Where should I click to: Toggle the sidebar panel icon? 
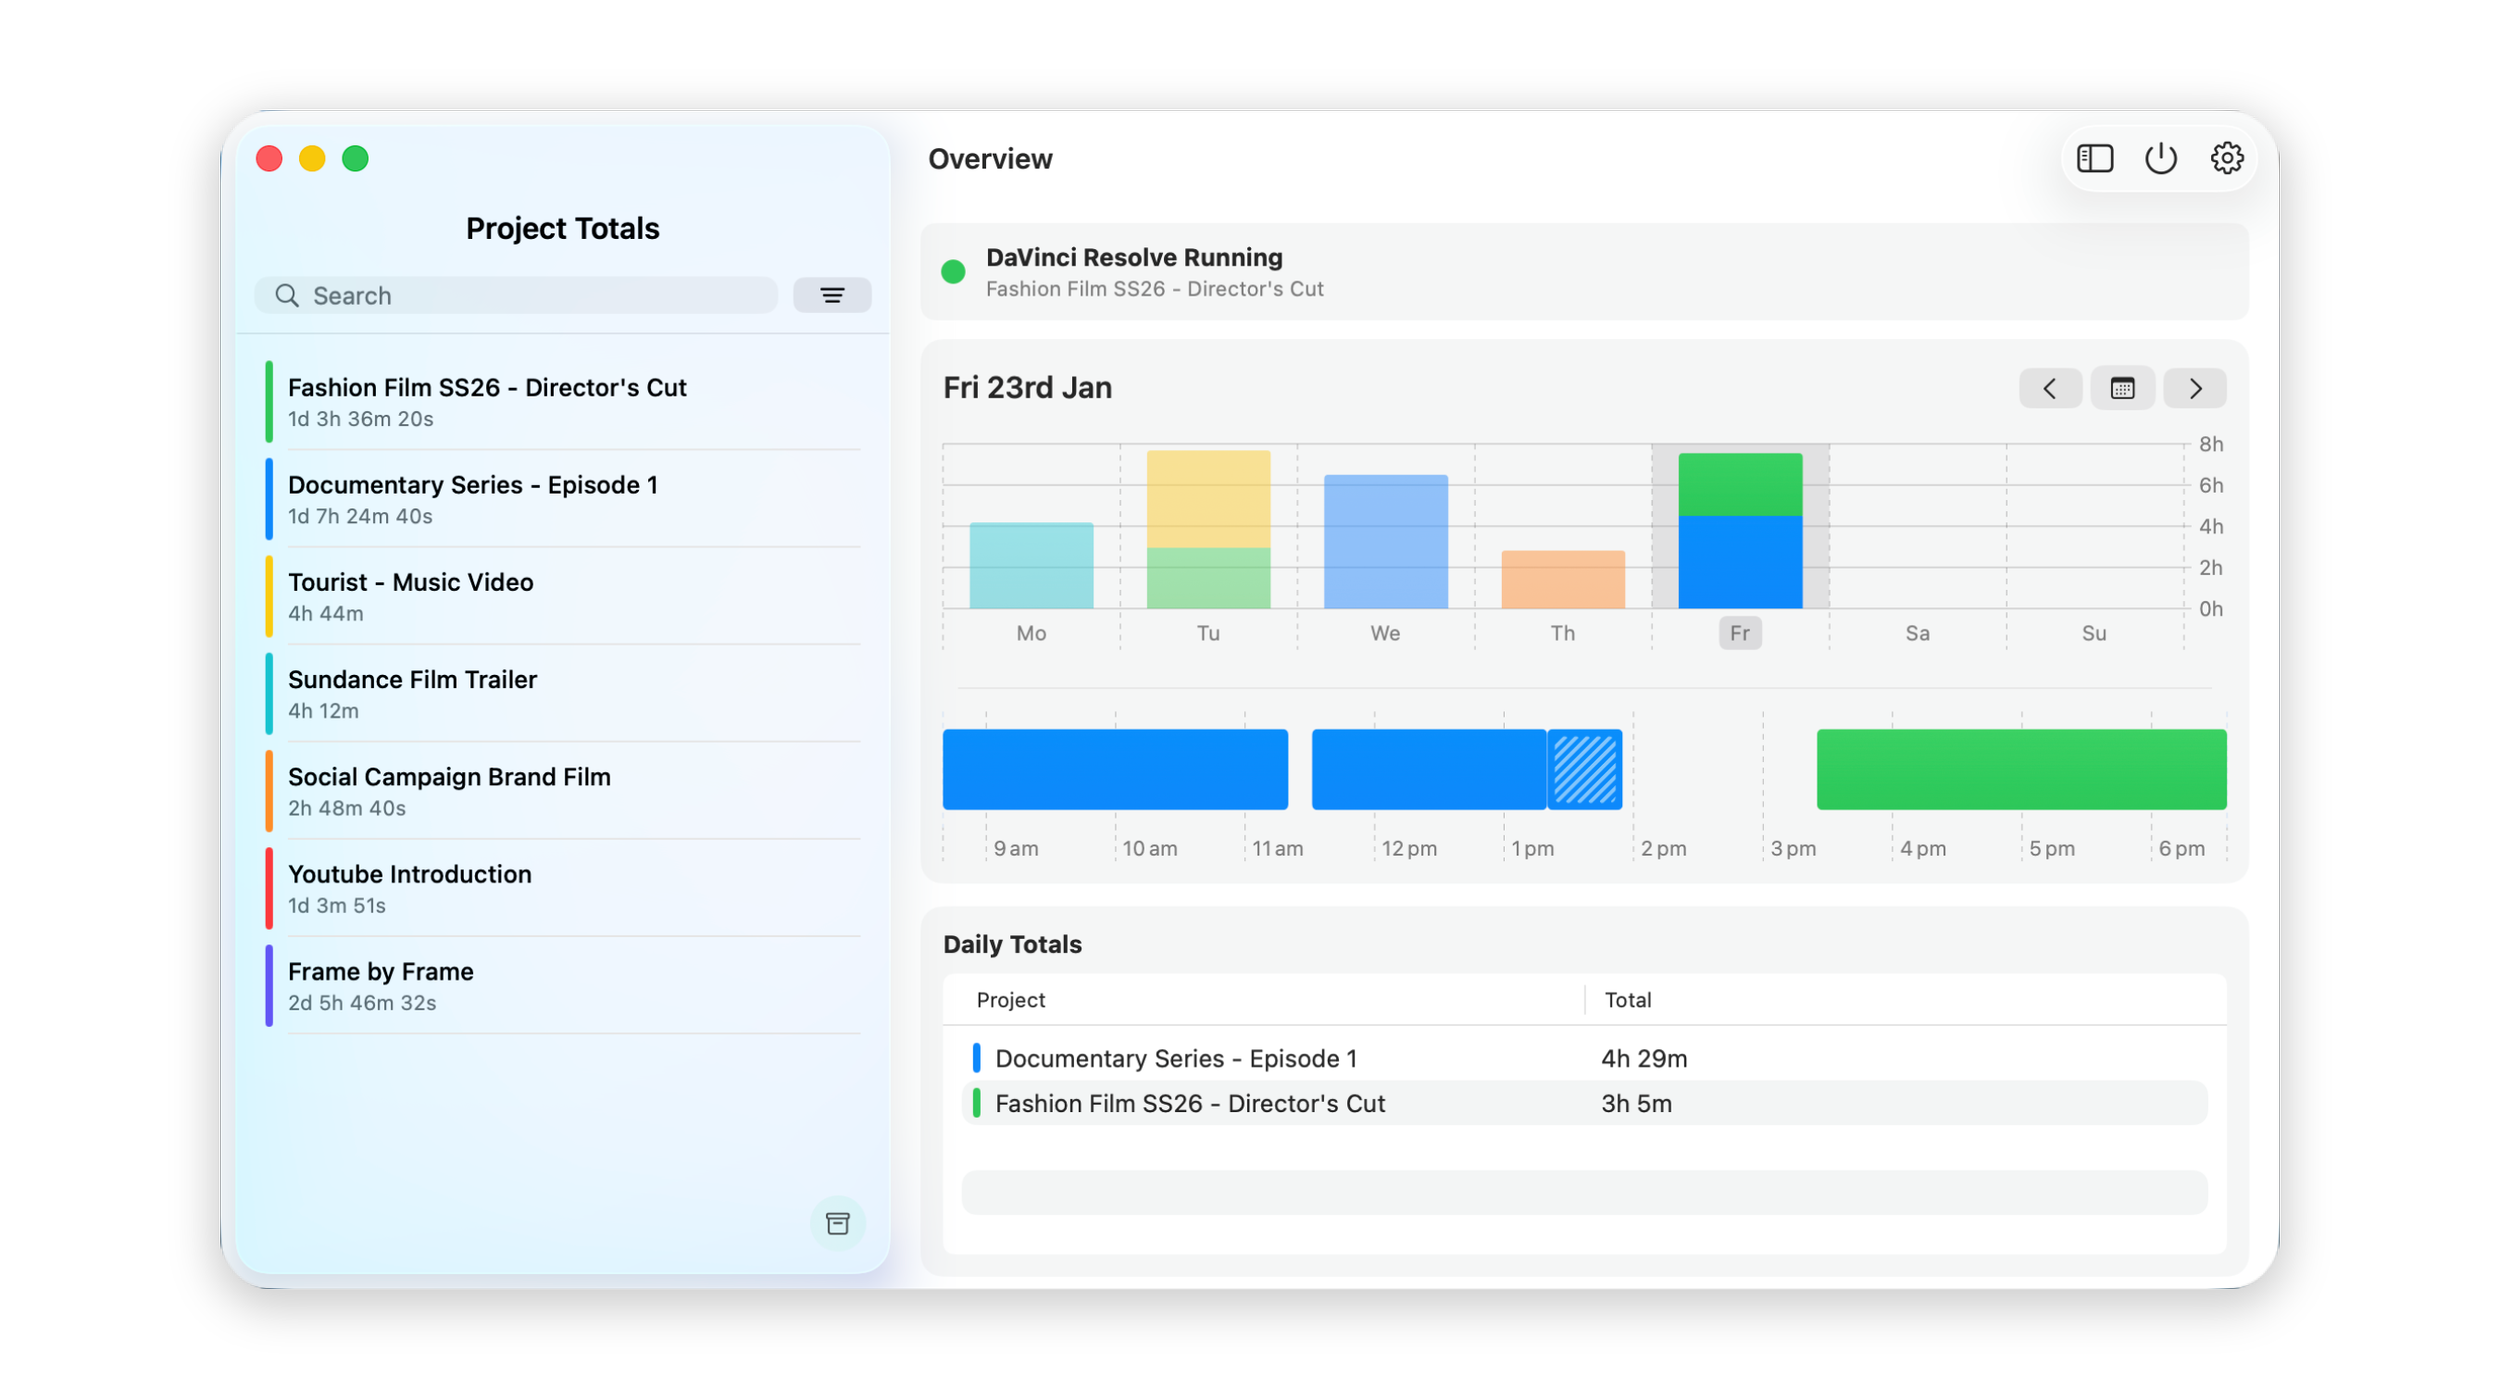point(2094,158)
